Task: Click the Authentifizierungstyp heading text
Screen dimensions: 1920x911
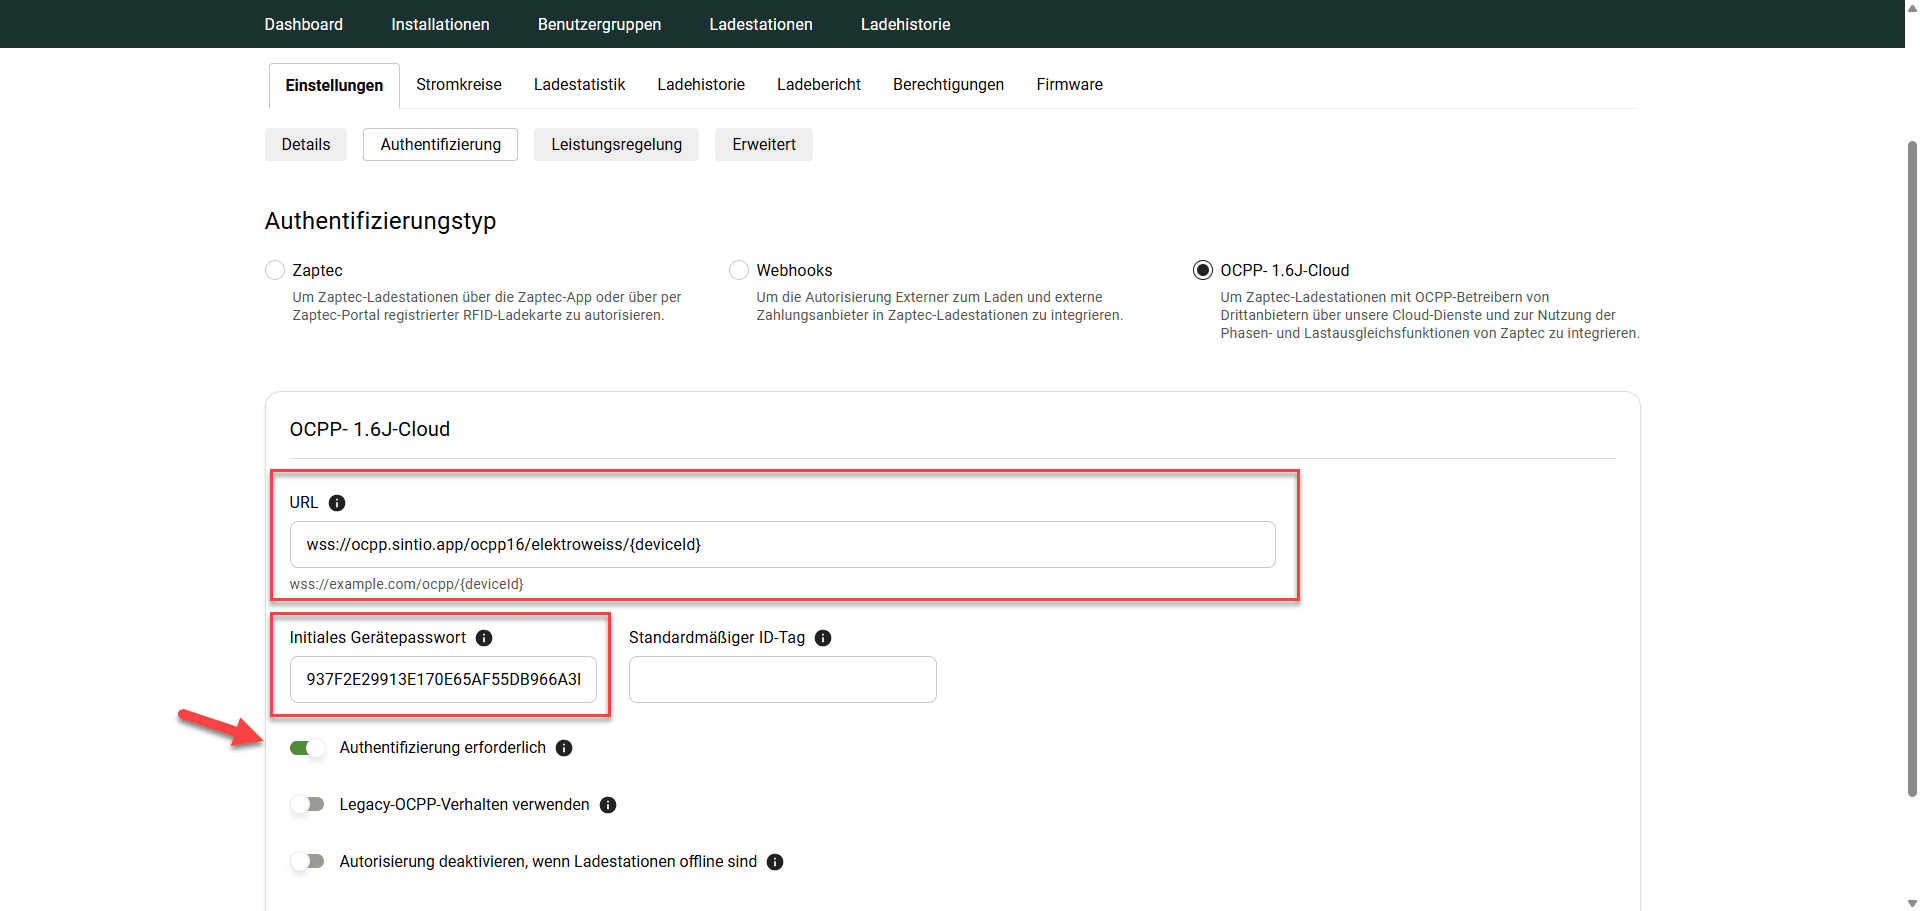Action: coord(380,221)
